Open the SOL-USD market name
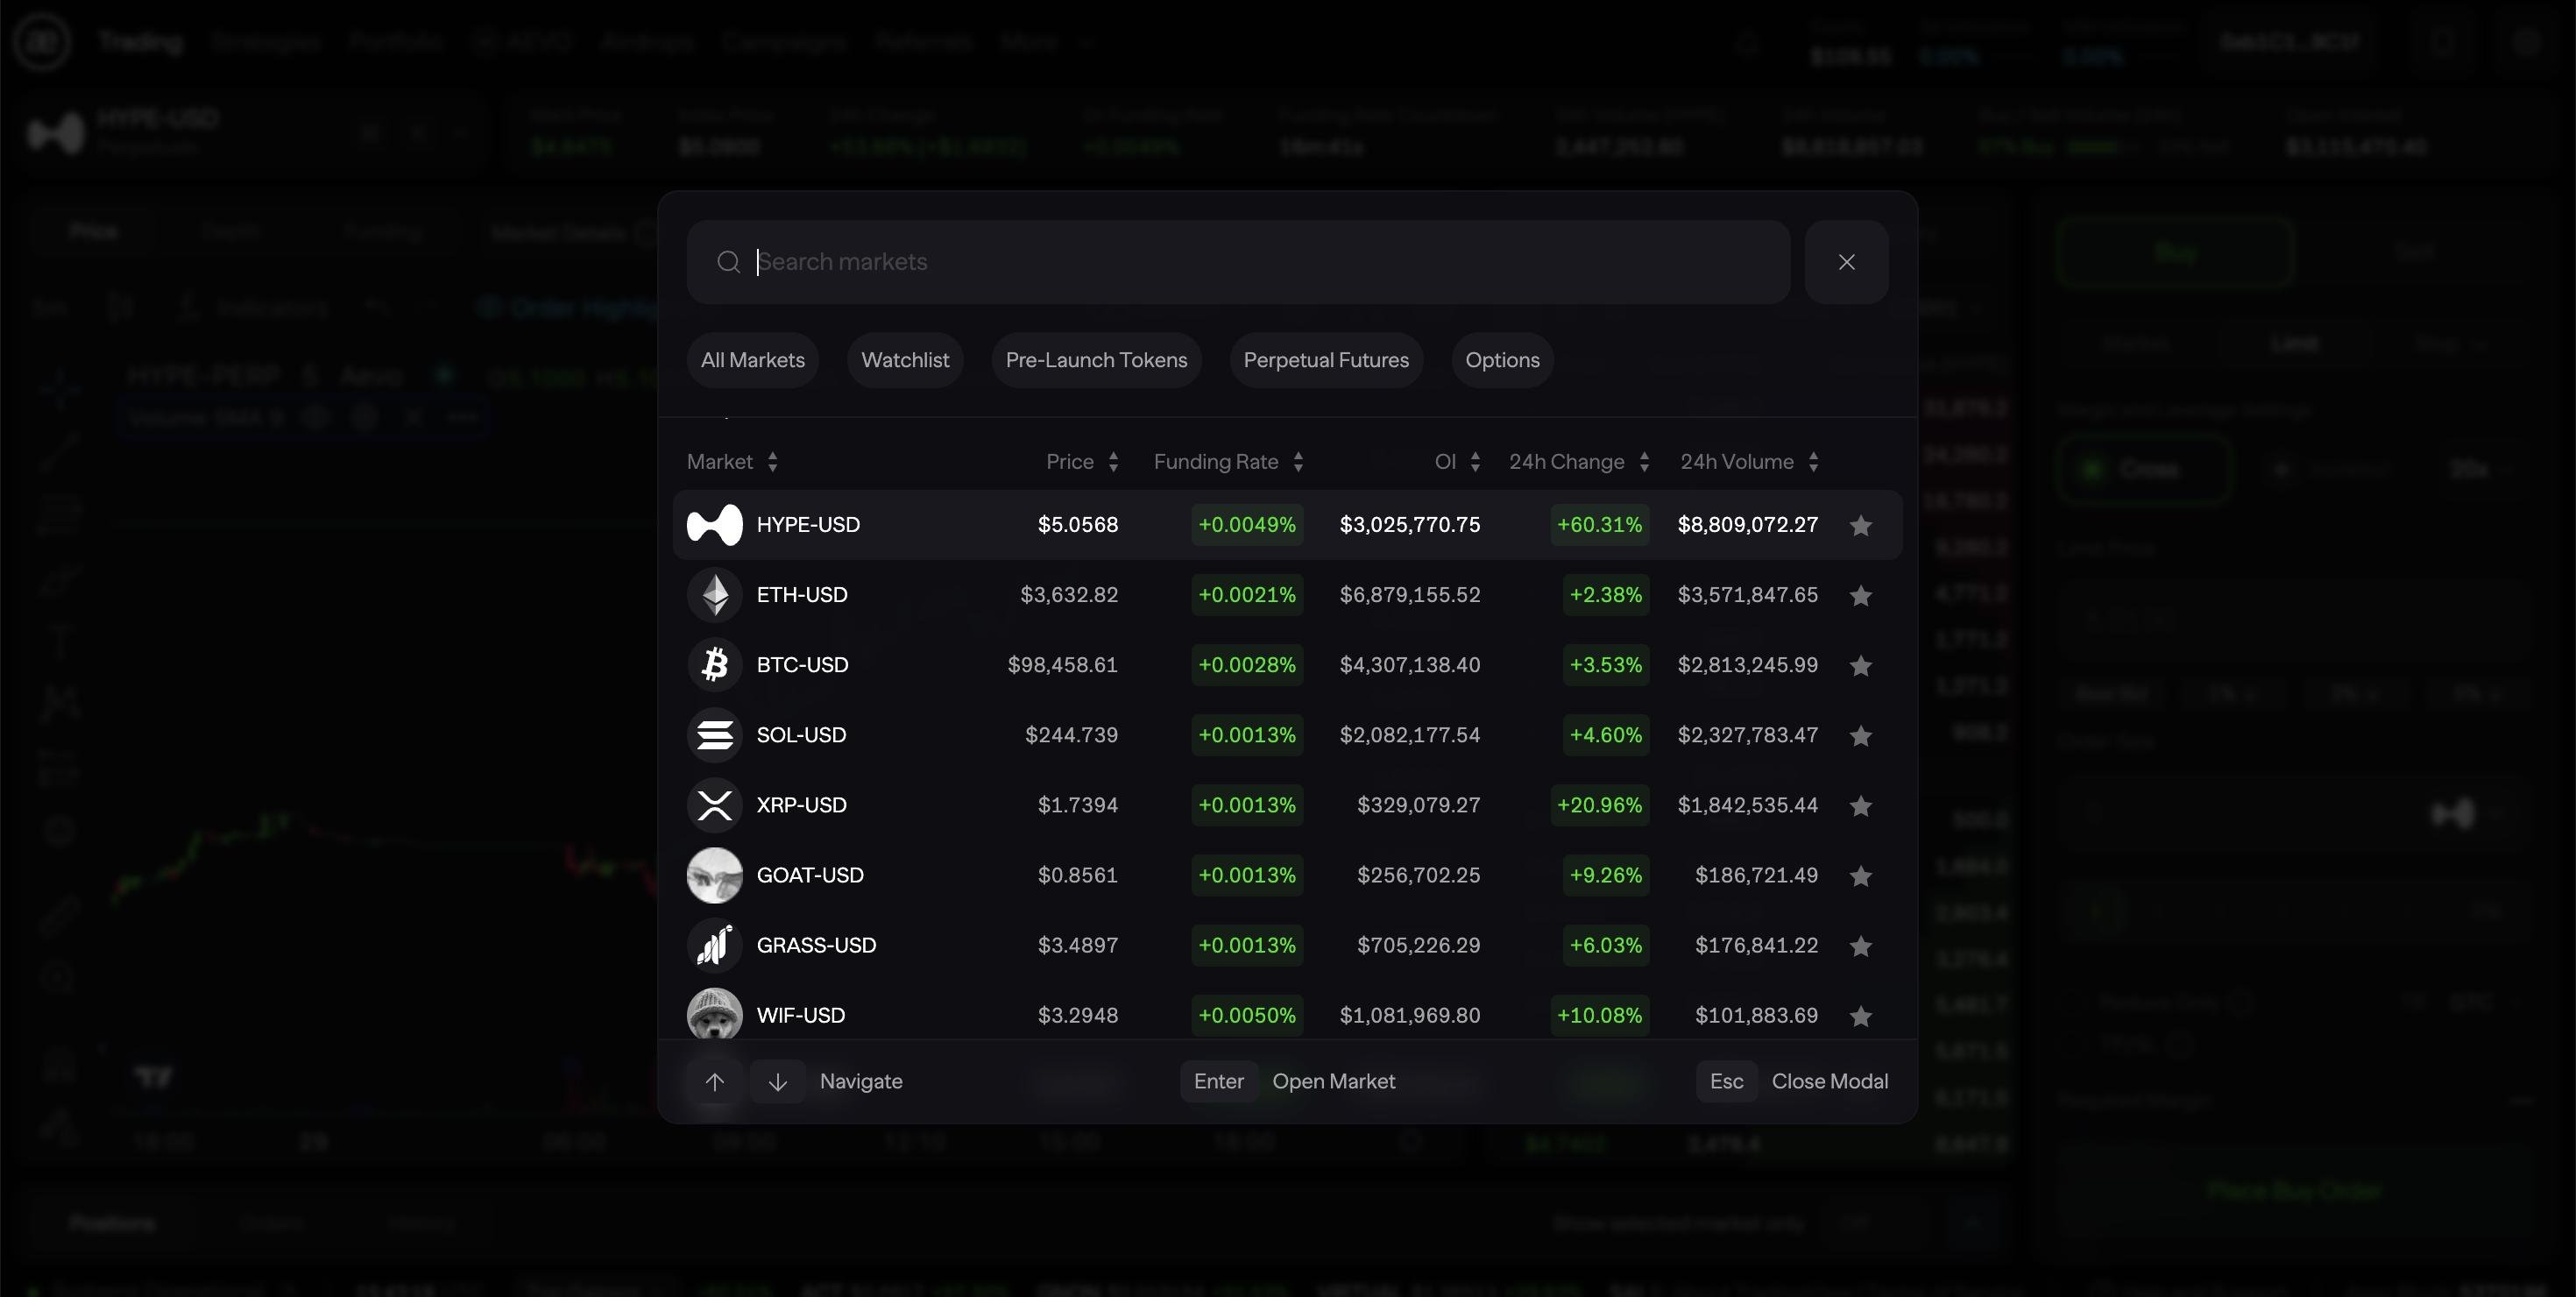The image size is (2576, 1297). (801, 735)
